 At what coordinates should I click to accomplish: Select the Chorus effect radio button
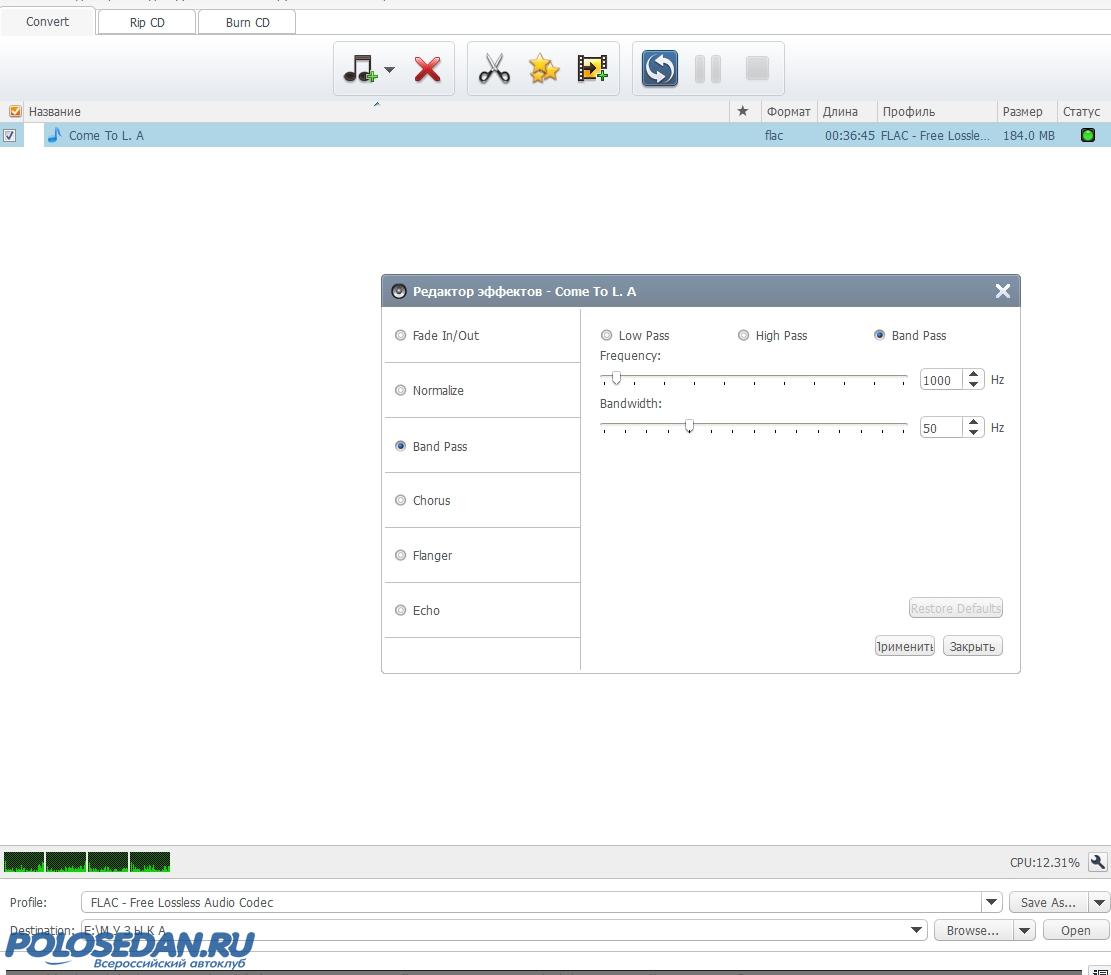click(x=401, y=500)
